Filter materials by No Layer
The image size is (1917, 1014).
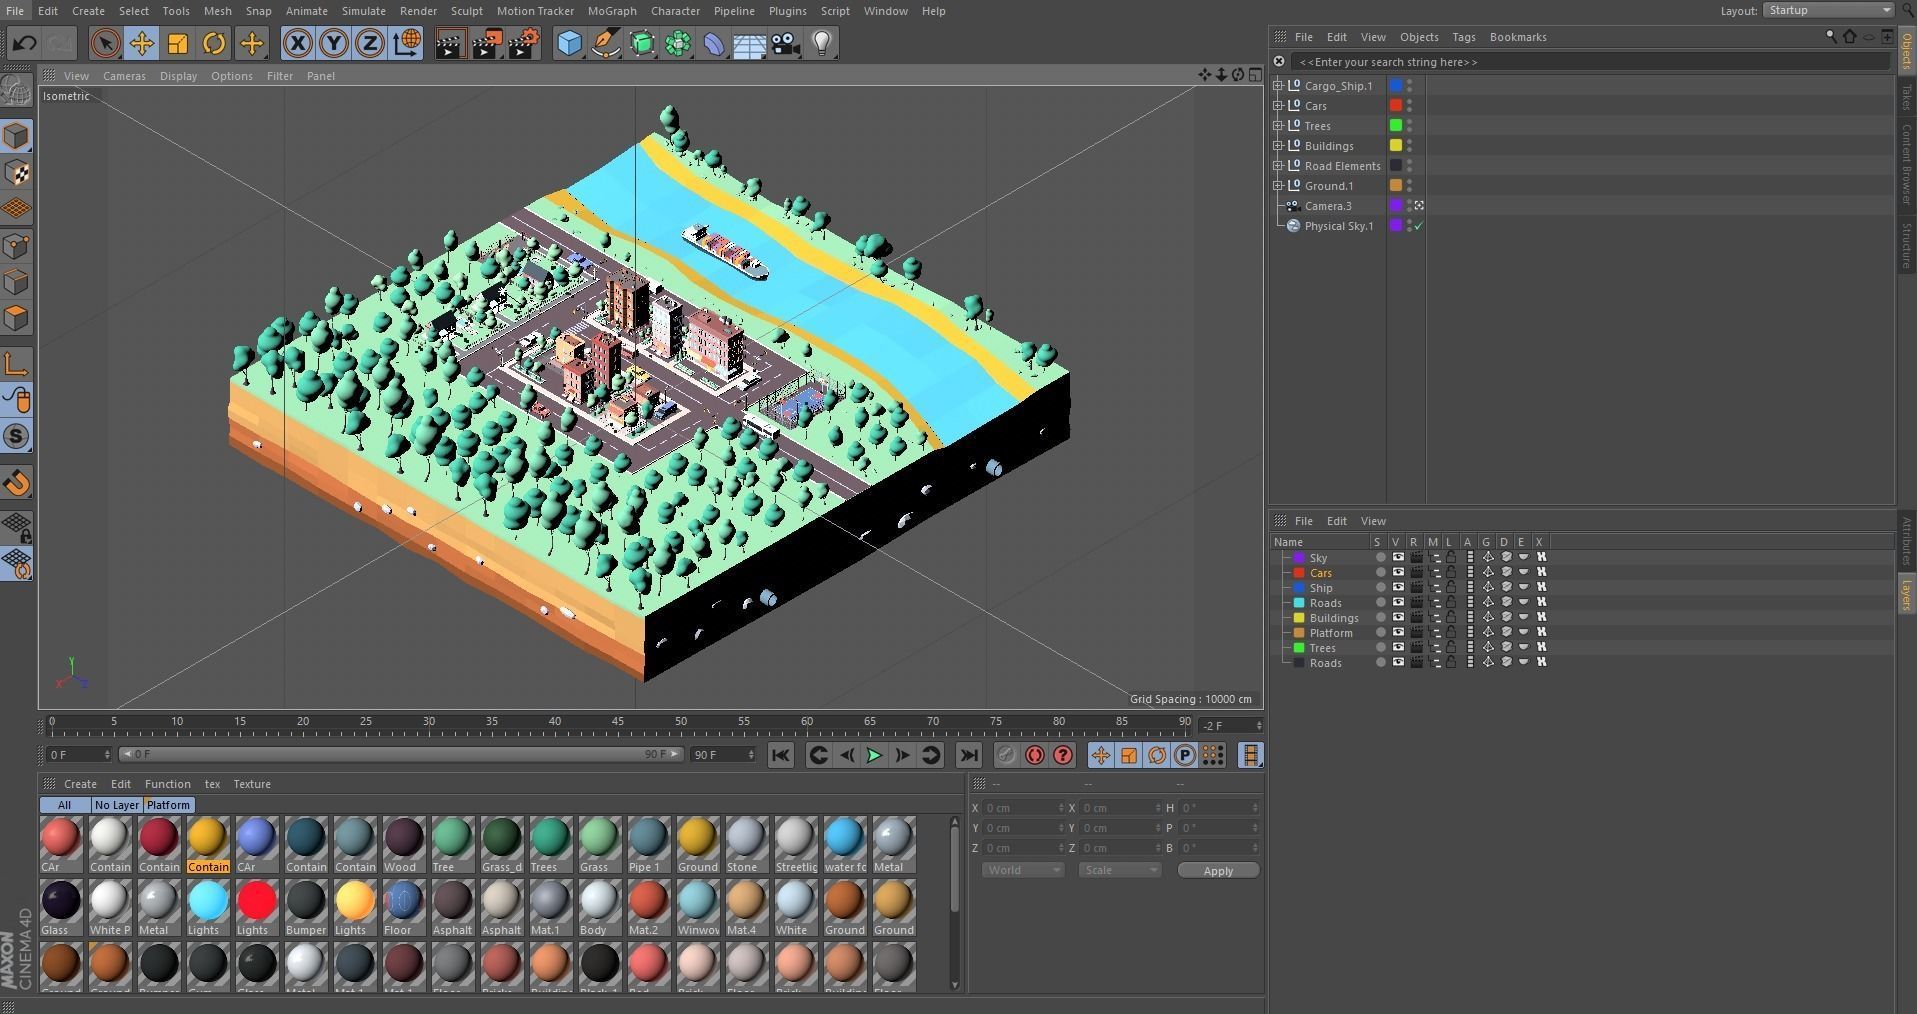[117, 805]
